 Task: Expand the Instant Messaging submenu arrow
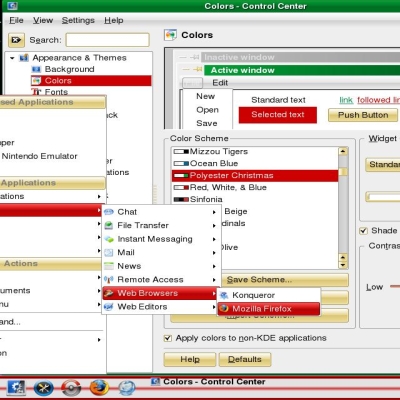(x=214, y=239)
